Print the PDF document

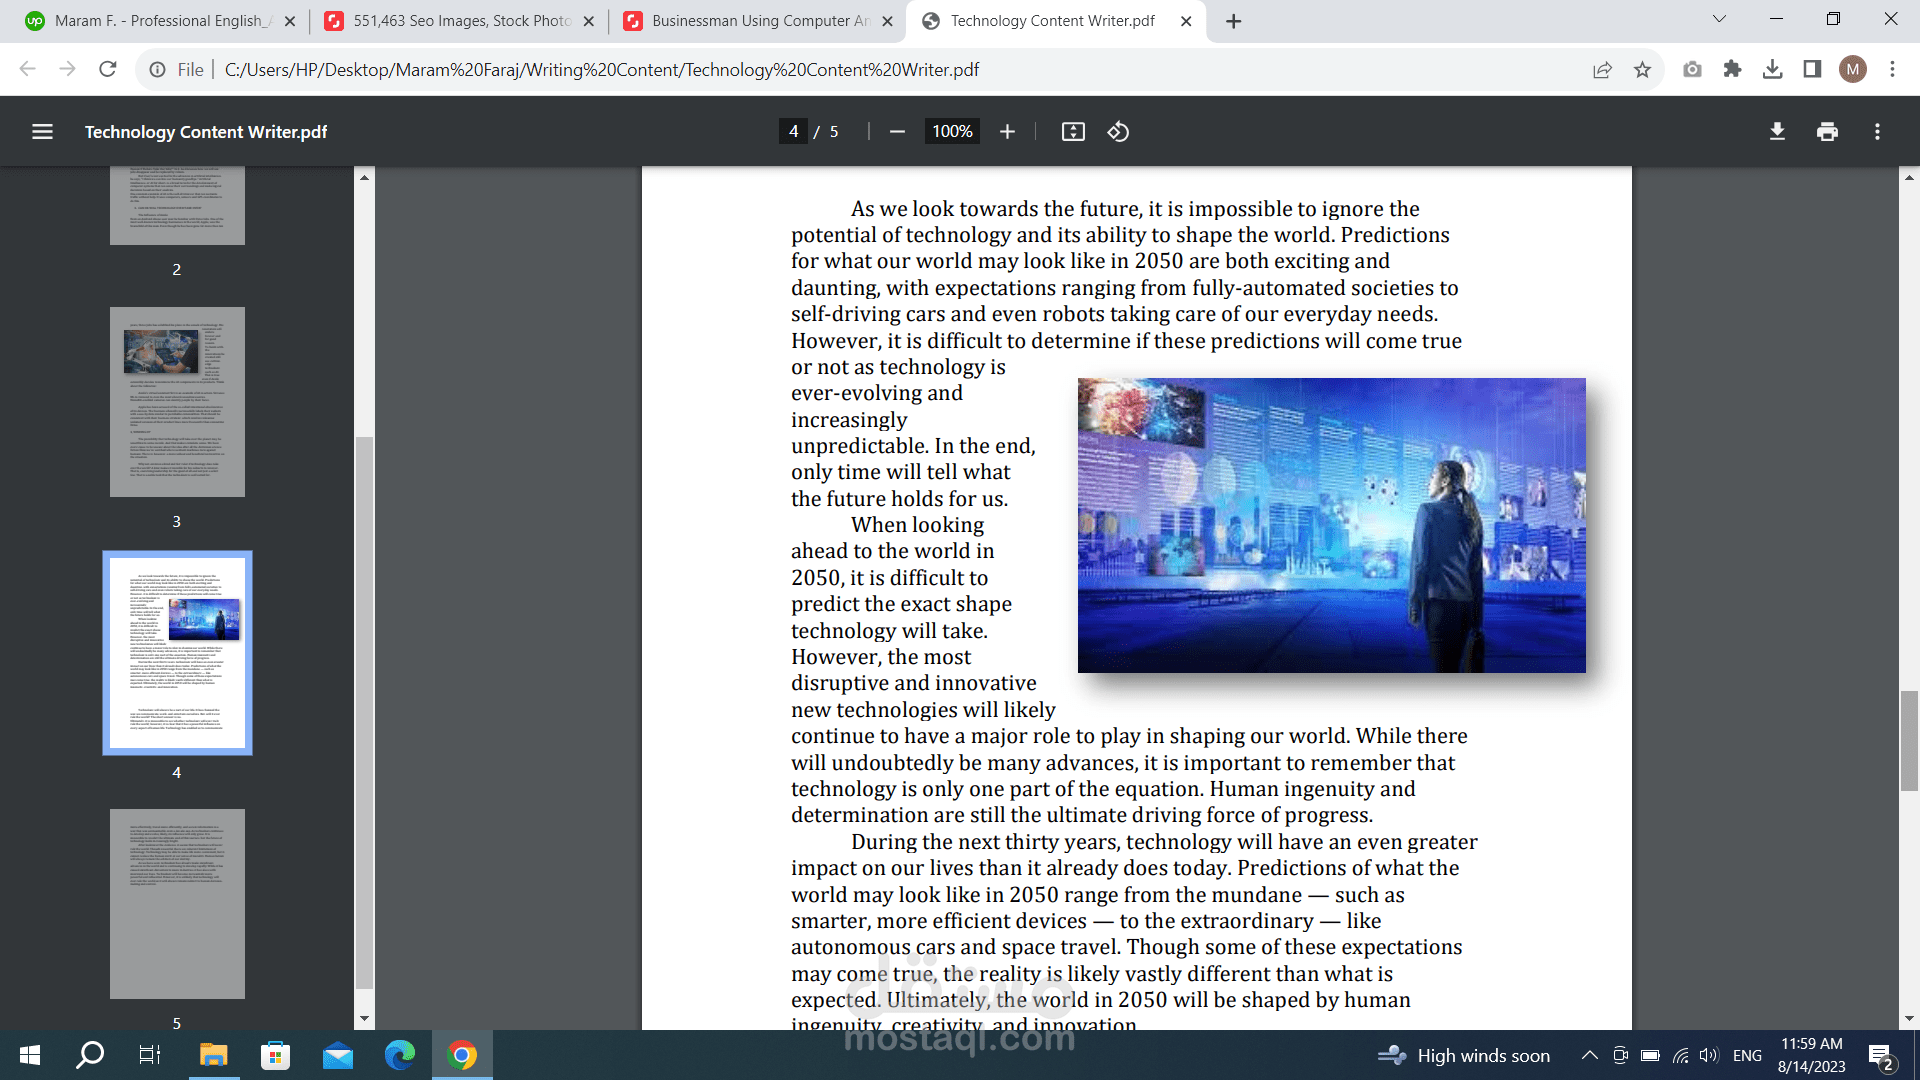pyautogui.click(x=1827, y=132)
